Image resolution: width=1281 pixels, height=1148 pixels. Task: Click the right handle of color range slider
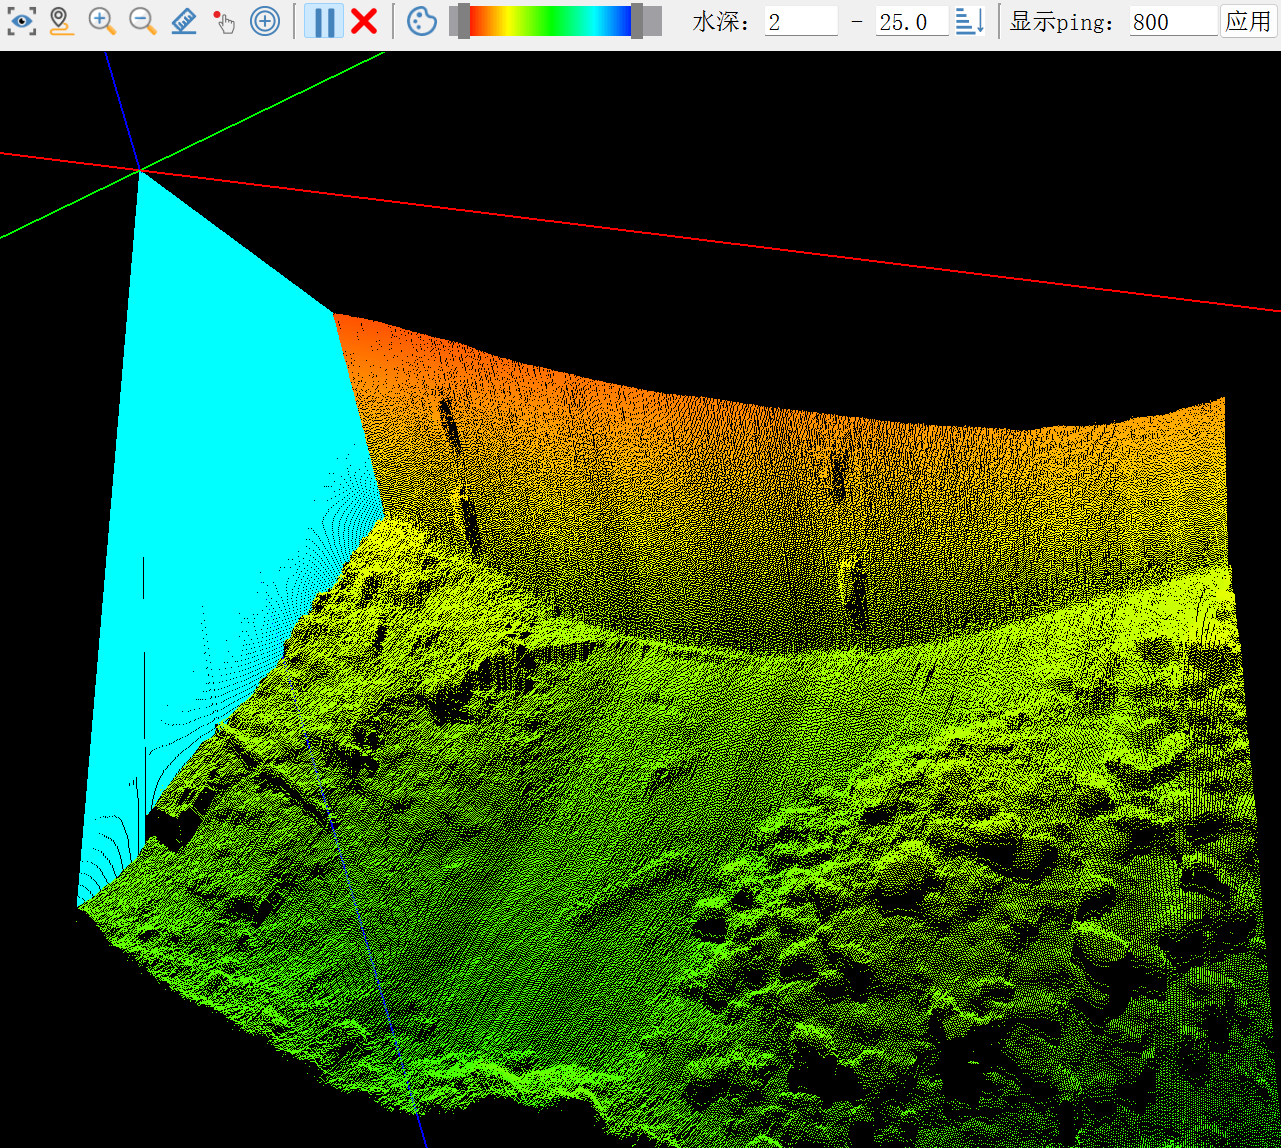637,21
